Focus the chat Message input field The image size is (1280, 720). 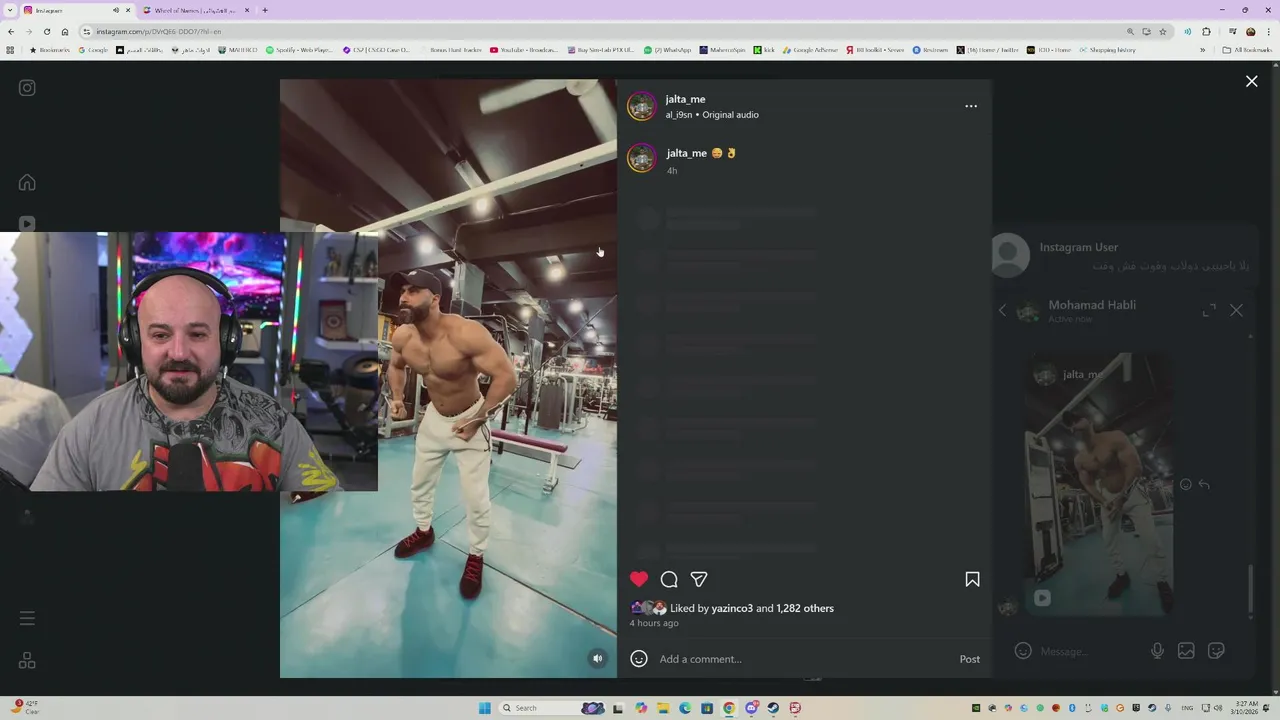click(1090, 652)
